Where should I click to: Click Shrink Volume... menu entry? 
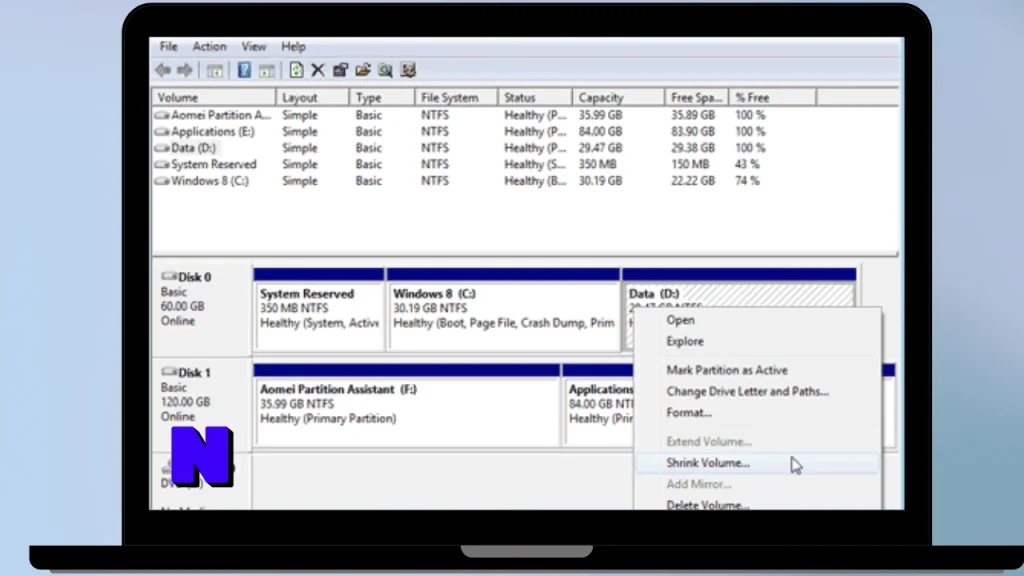coord(758,463)
